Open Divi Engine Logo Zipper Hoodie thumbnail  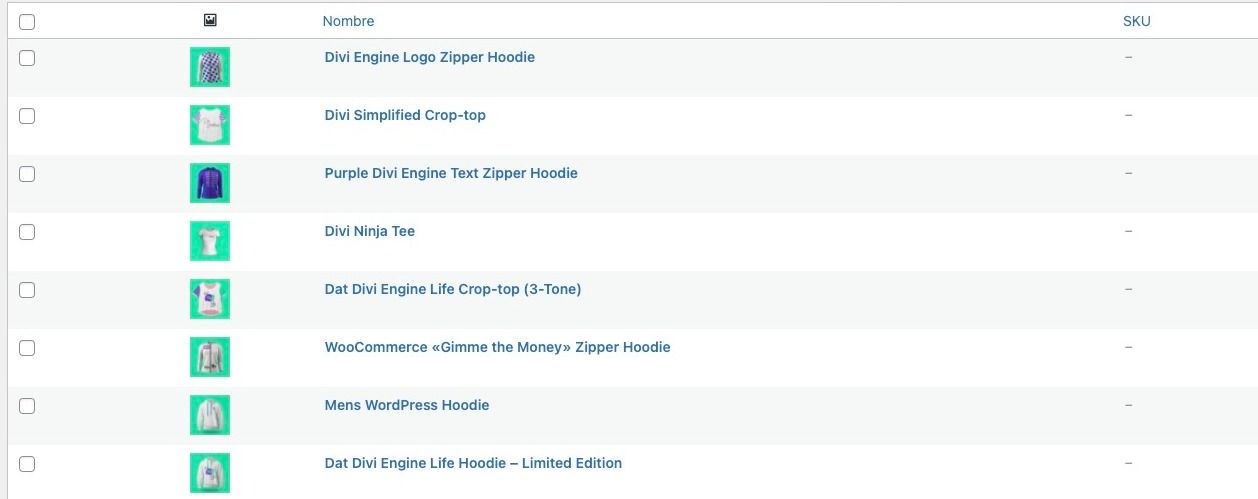210,67
